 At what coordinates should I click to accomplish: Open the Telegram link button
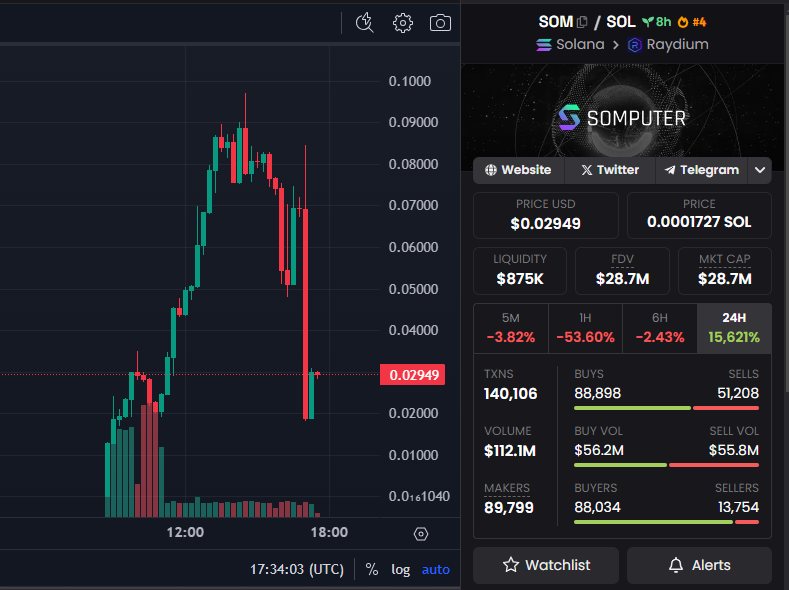pyautogui.click(x=702, y=170)
